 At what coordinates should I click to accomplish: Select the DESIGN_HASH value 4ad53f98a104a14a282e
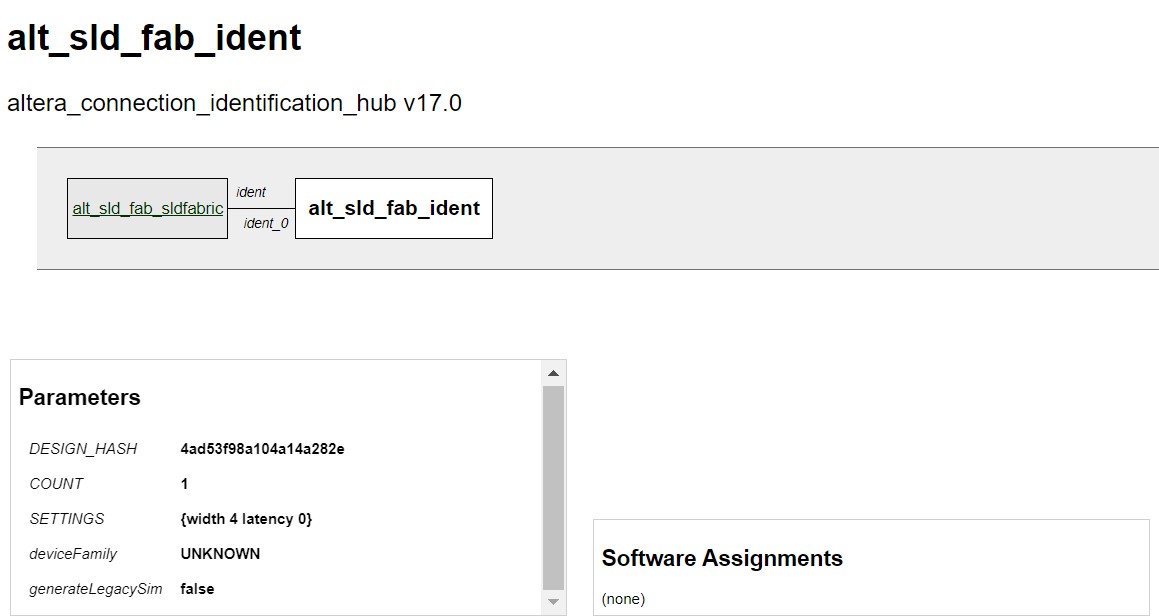[262, 449]
